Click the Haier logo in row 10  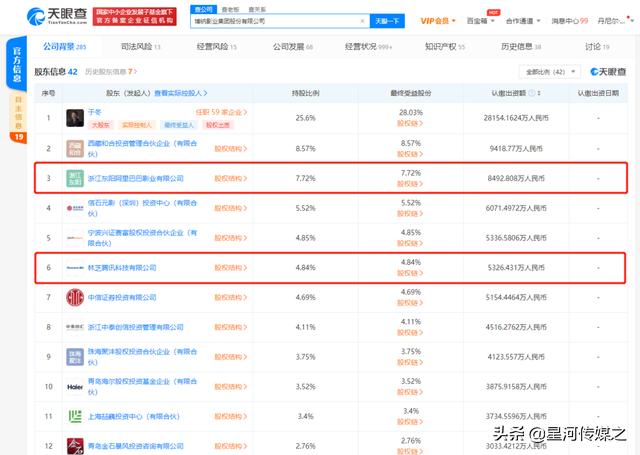[x=75, y=387]
